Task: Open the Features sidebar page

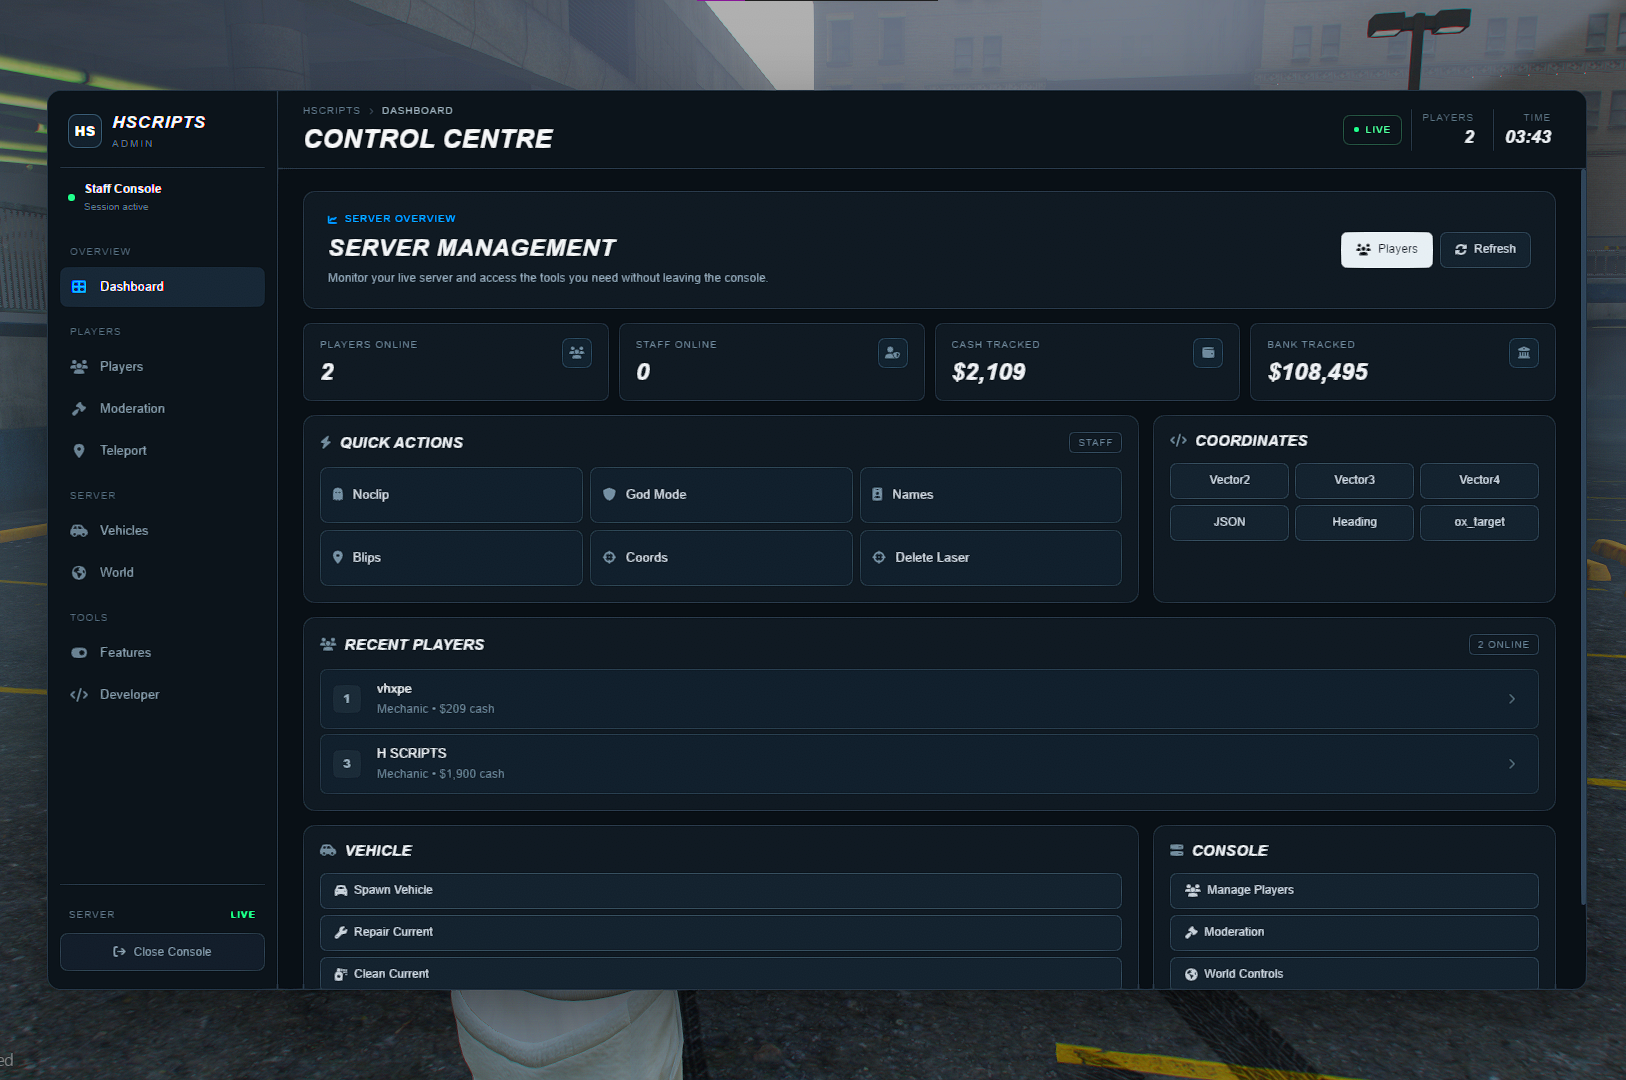Action: tap(162, 653)
